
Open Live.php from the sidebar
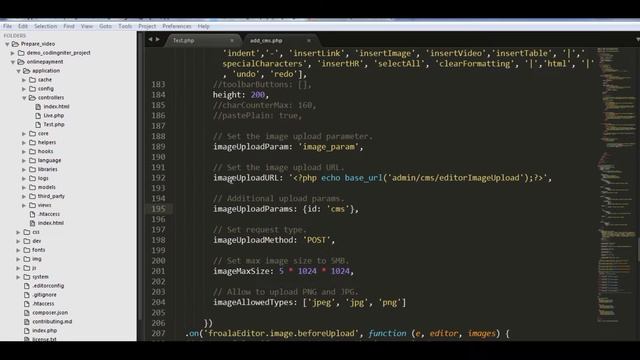click(54, 116)
